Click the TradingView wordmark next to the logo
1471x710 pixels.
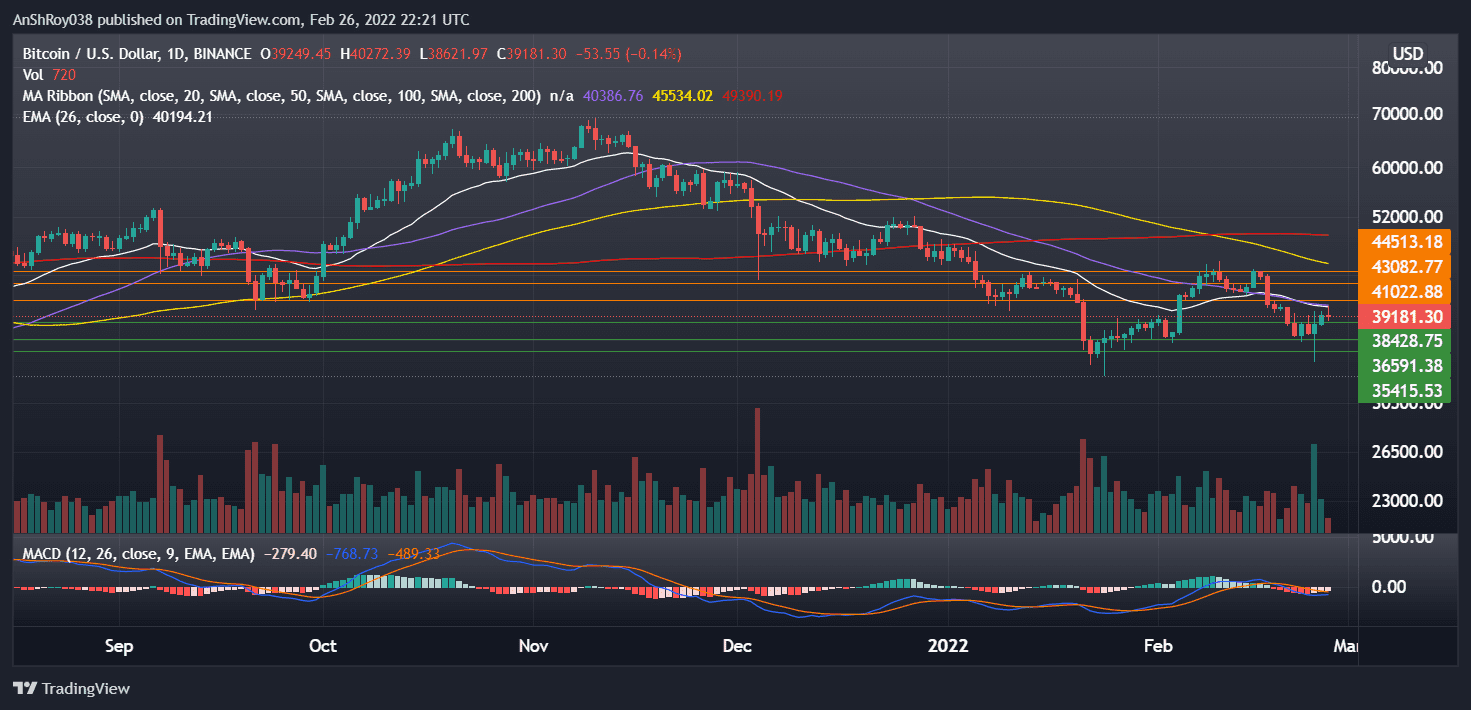84,689
